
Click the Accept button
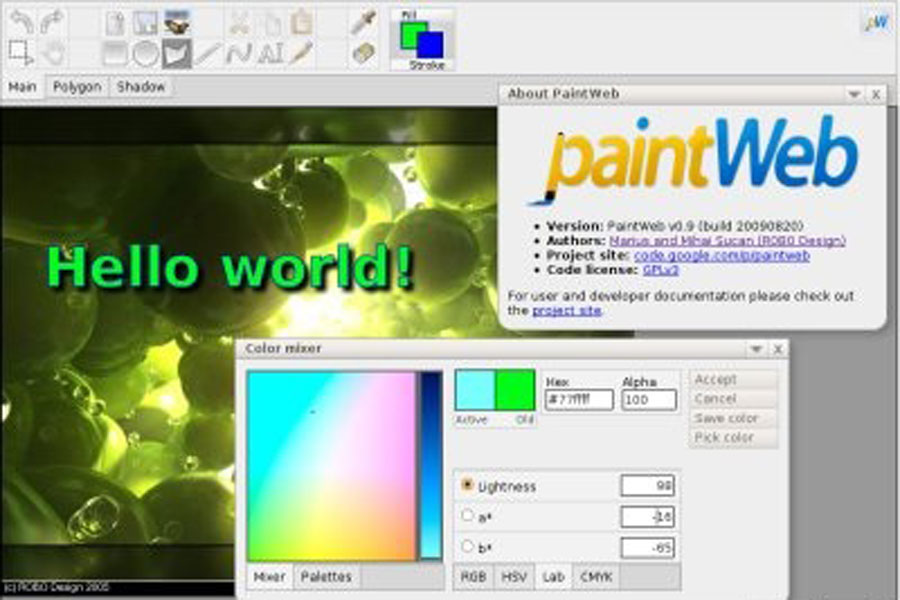[x=734, y=380]
